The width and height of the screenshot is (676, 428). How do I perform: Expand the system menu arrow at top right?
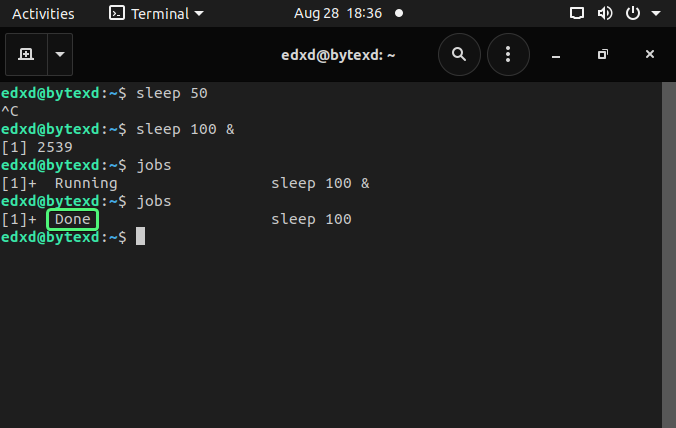tap(655, 14)
